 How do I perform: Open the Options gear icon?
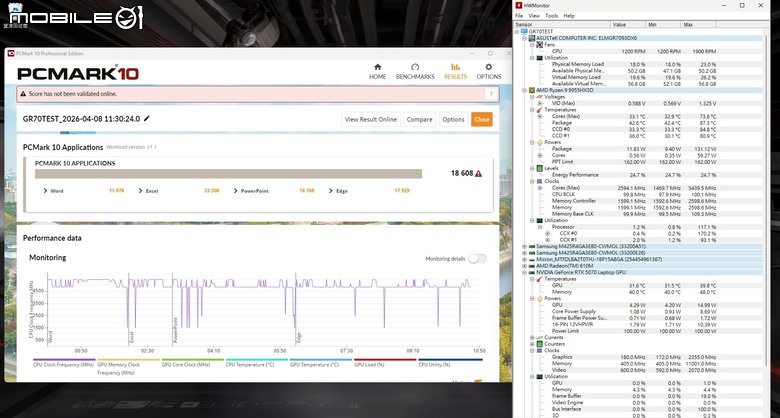coord(488,67)
